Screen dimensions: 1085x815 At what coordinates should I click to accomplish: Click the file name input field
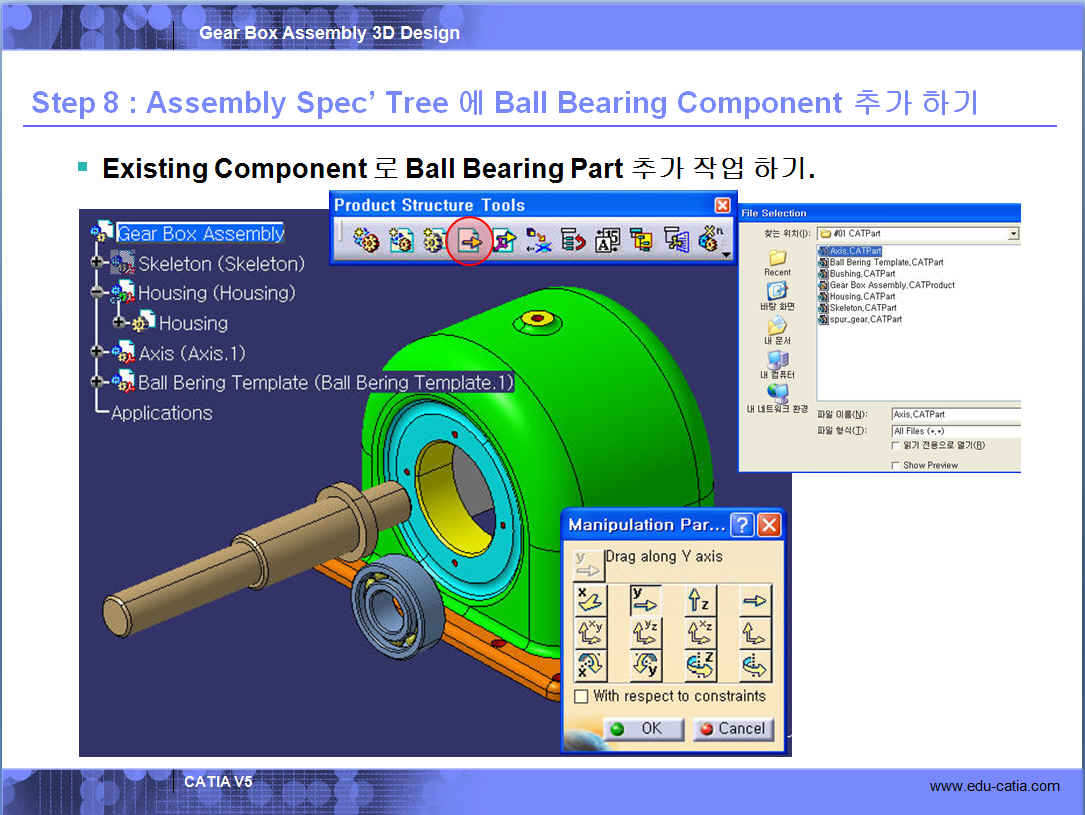[x=955, y=414]
